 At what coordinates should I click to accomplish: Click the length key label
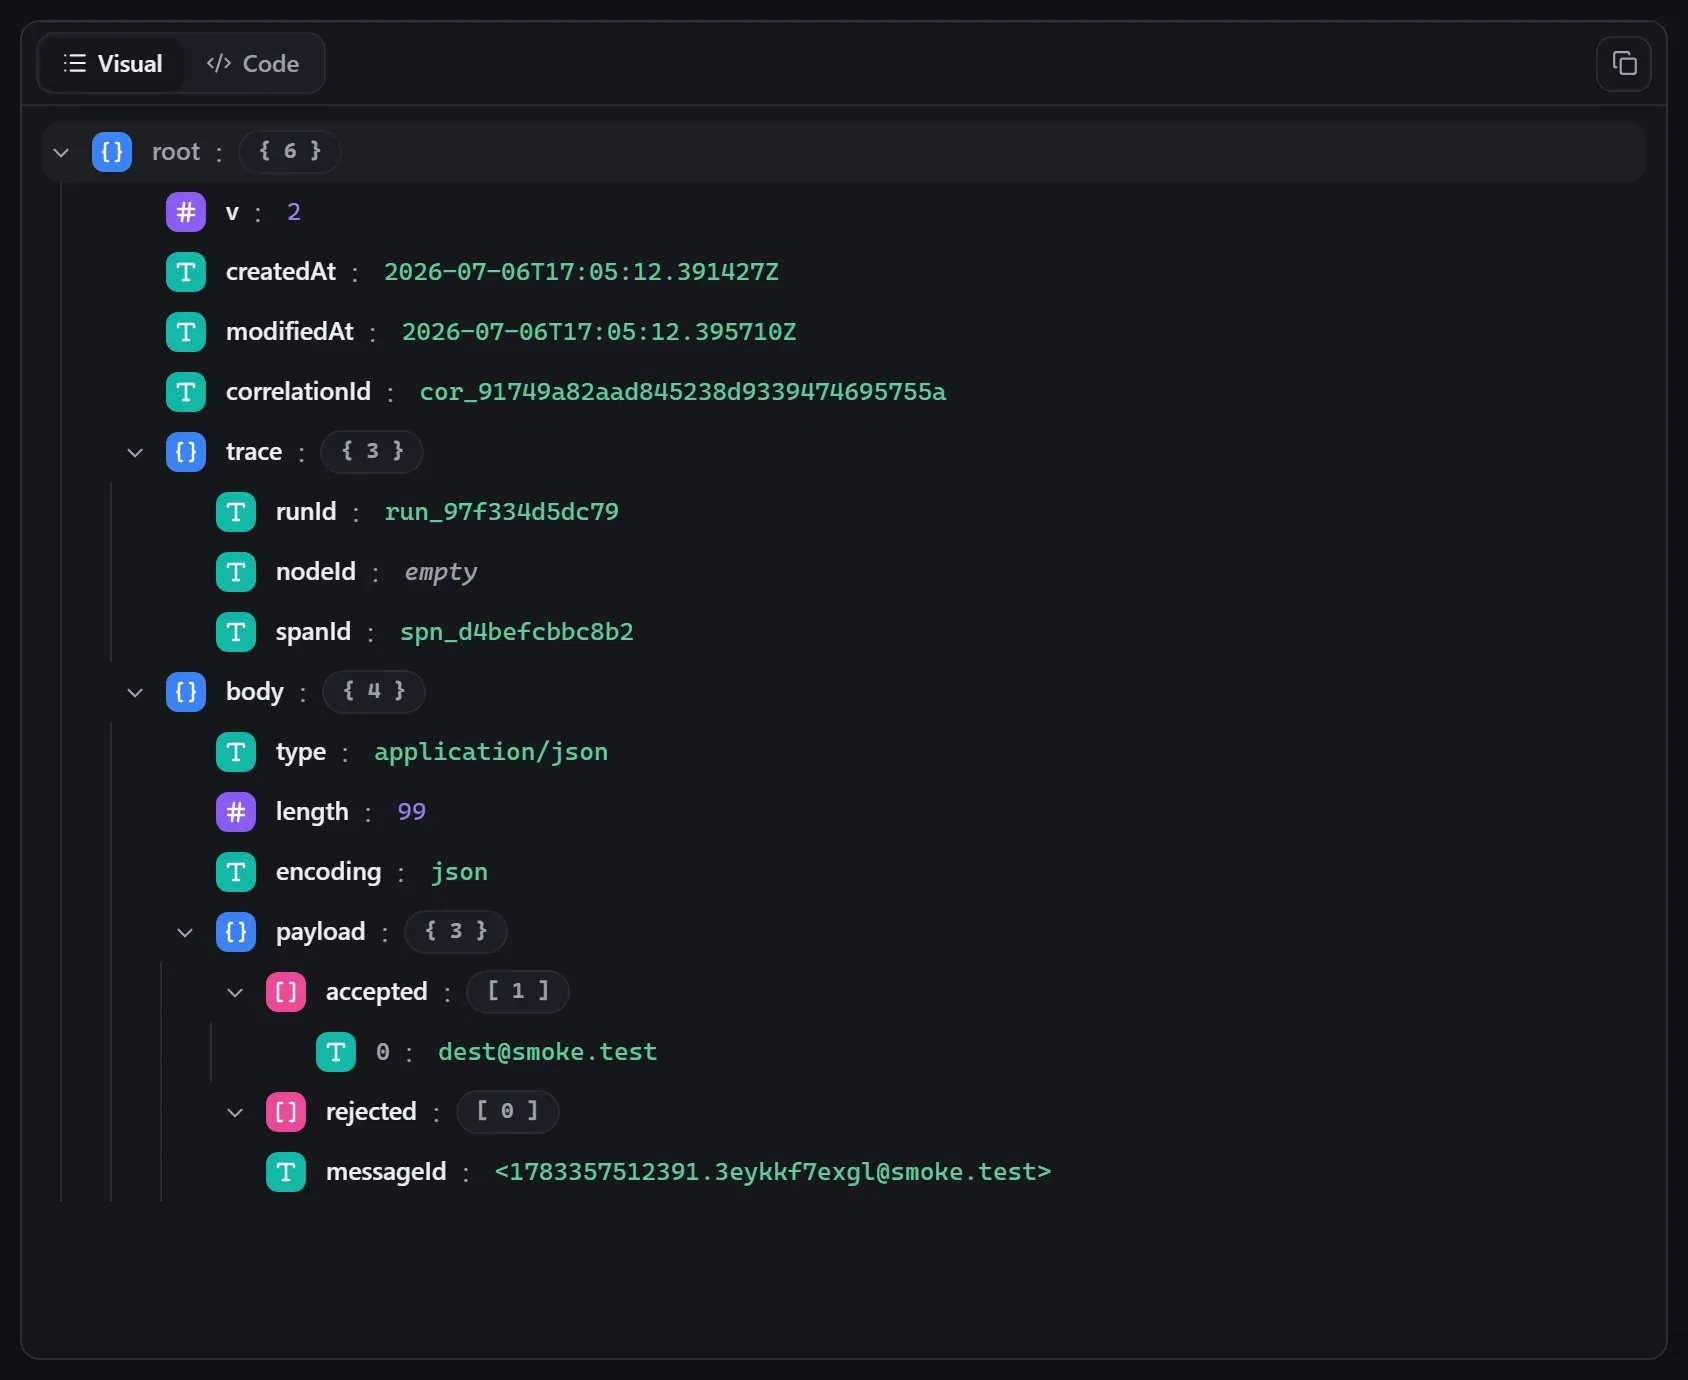[312, 812]
